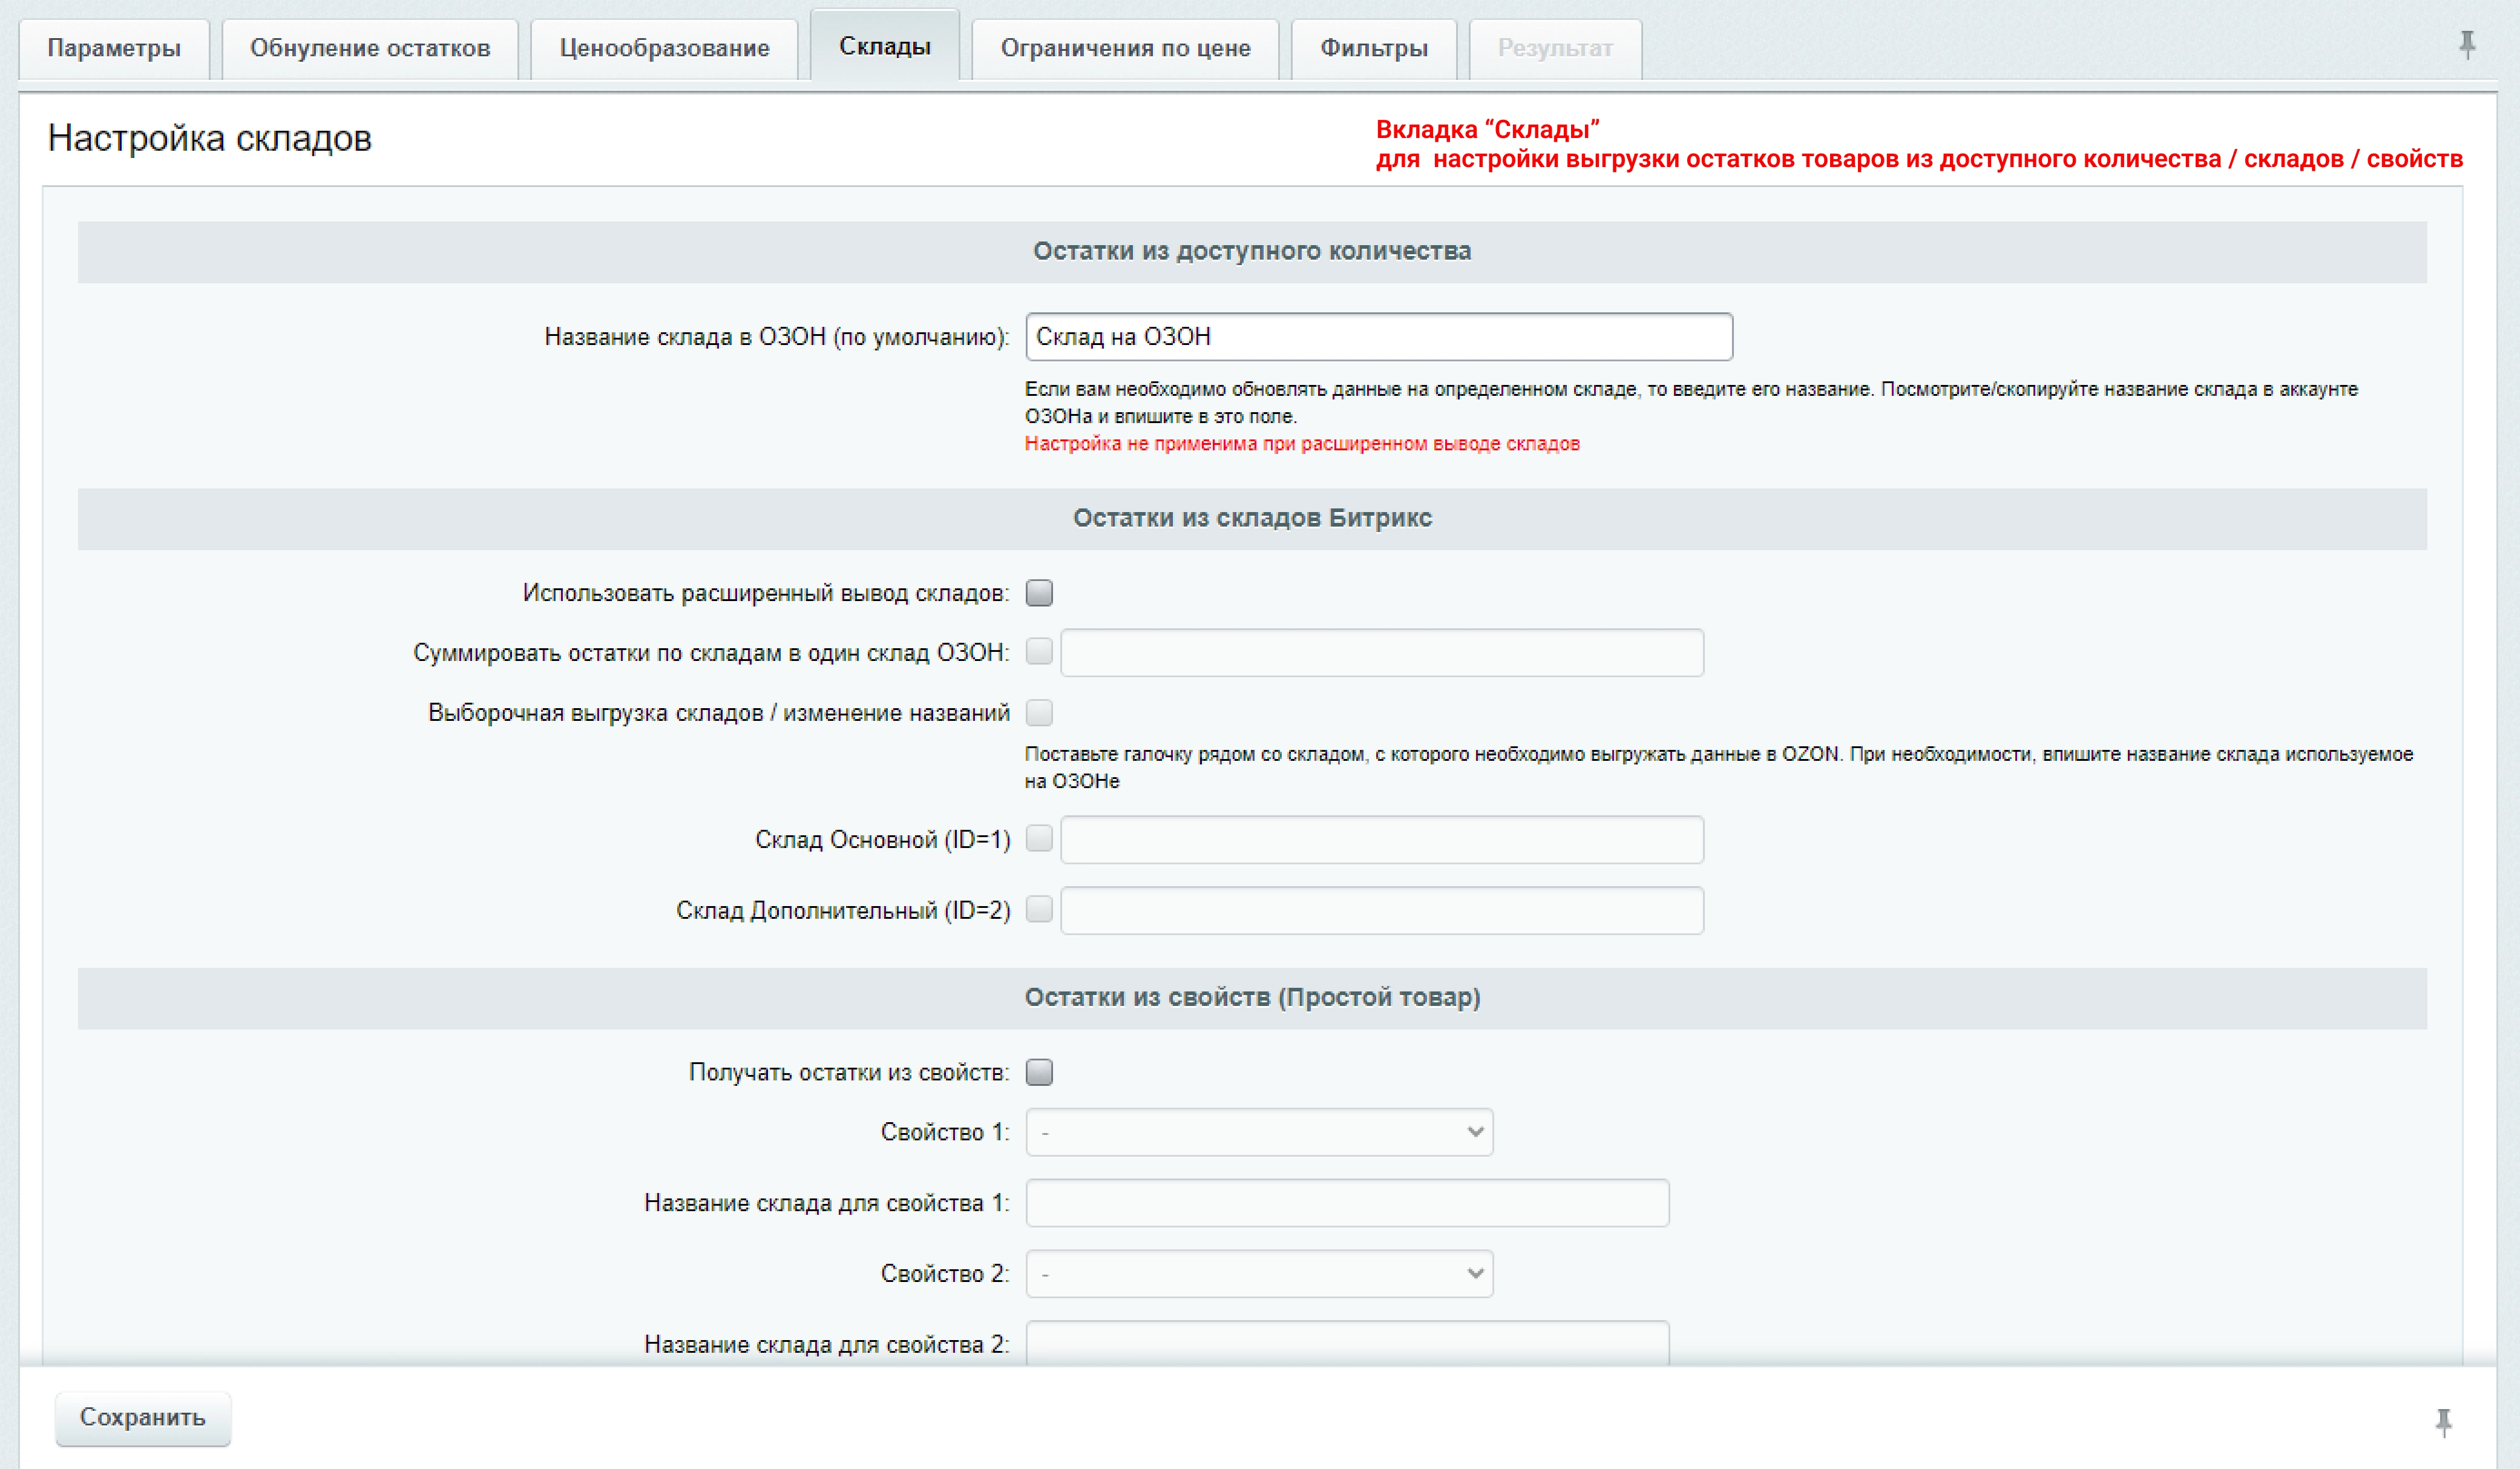Open the 'Ограничения по цене' tab
The width and height of the screenshot is (2520, 1469).
1125,48
